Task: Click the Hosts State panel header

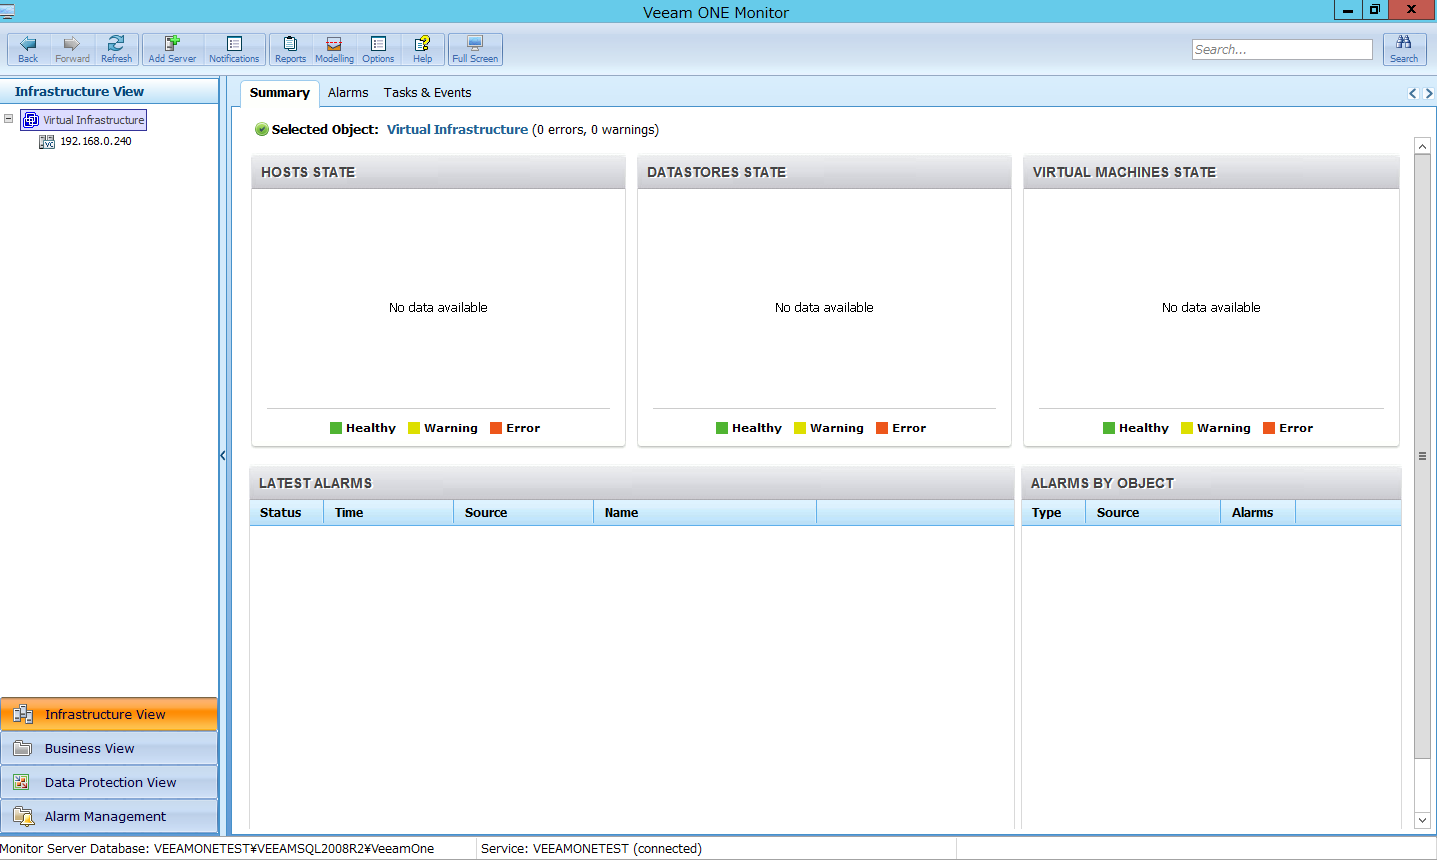Action: tap(438, 172)
